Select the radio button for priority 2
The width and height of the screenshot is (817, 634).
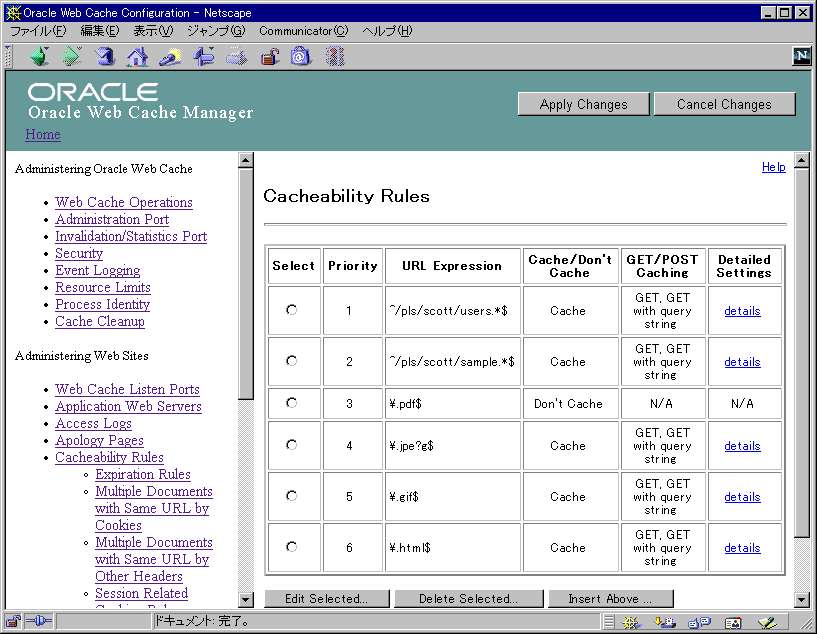coord(292,360)
